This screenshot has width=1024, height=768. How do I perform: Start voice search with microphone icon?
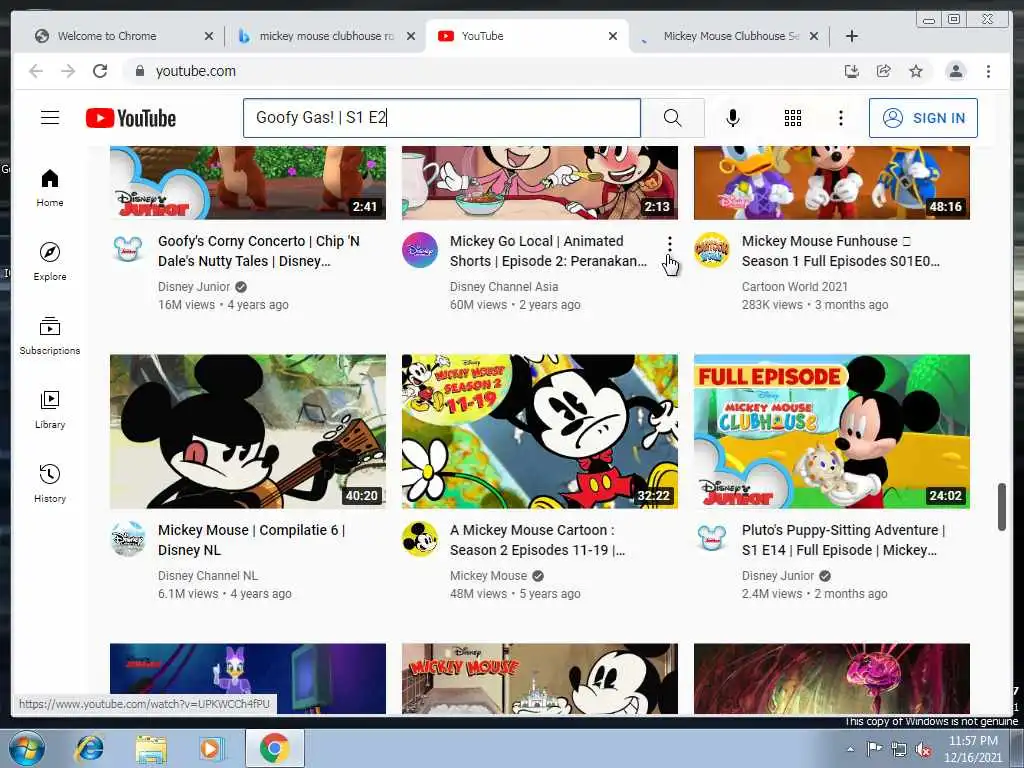[733, 118]
